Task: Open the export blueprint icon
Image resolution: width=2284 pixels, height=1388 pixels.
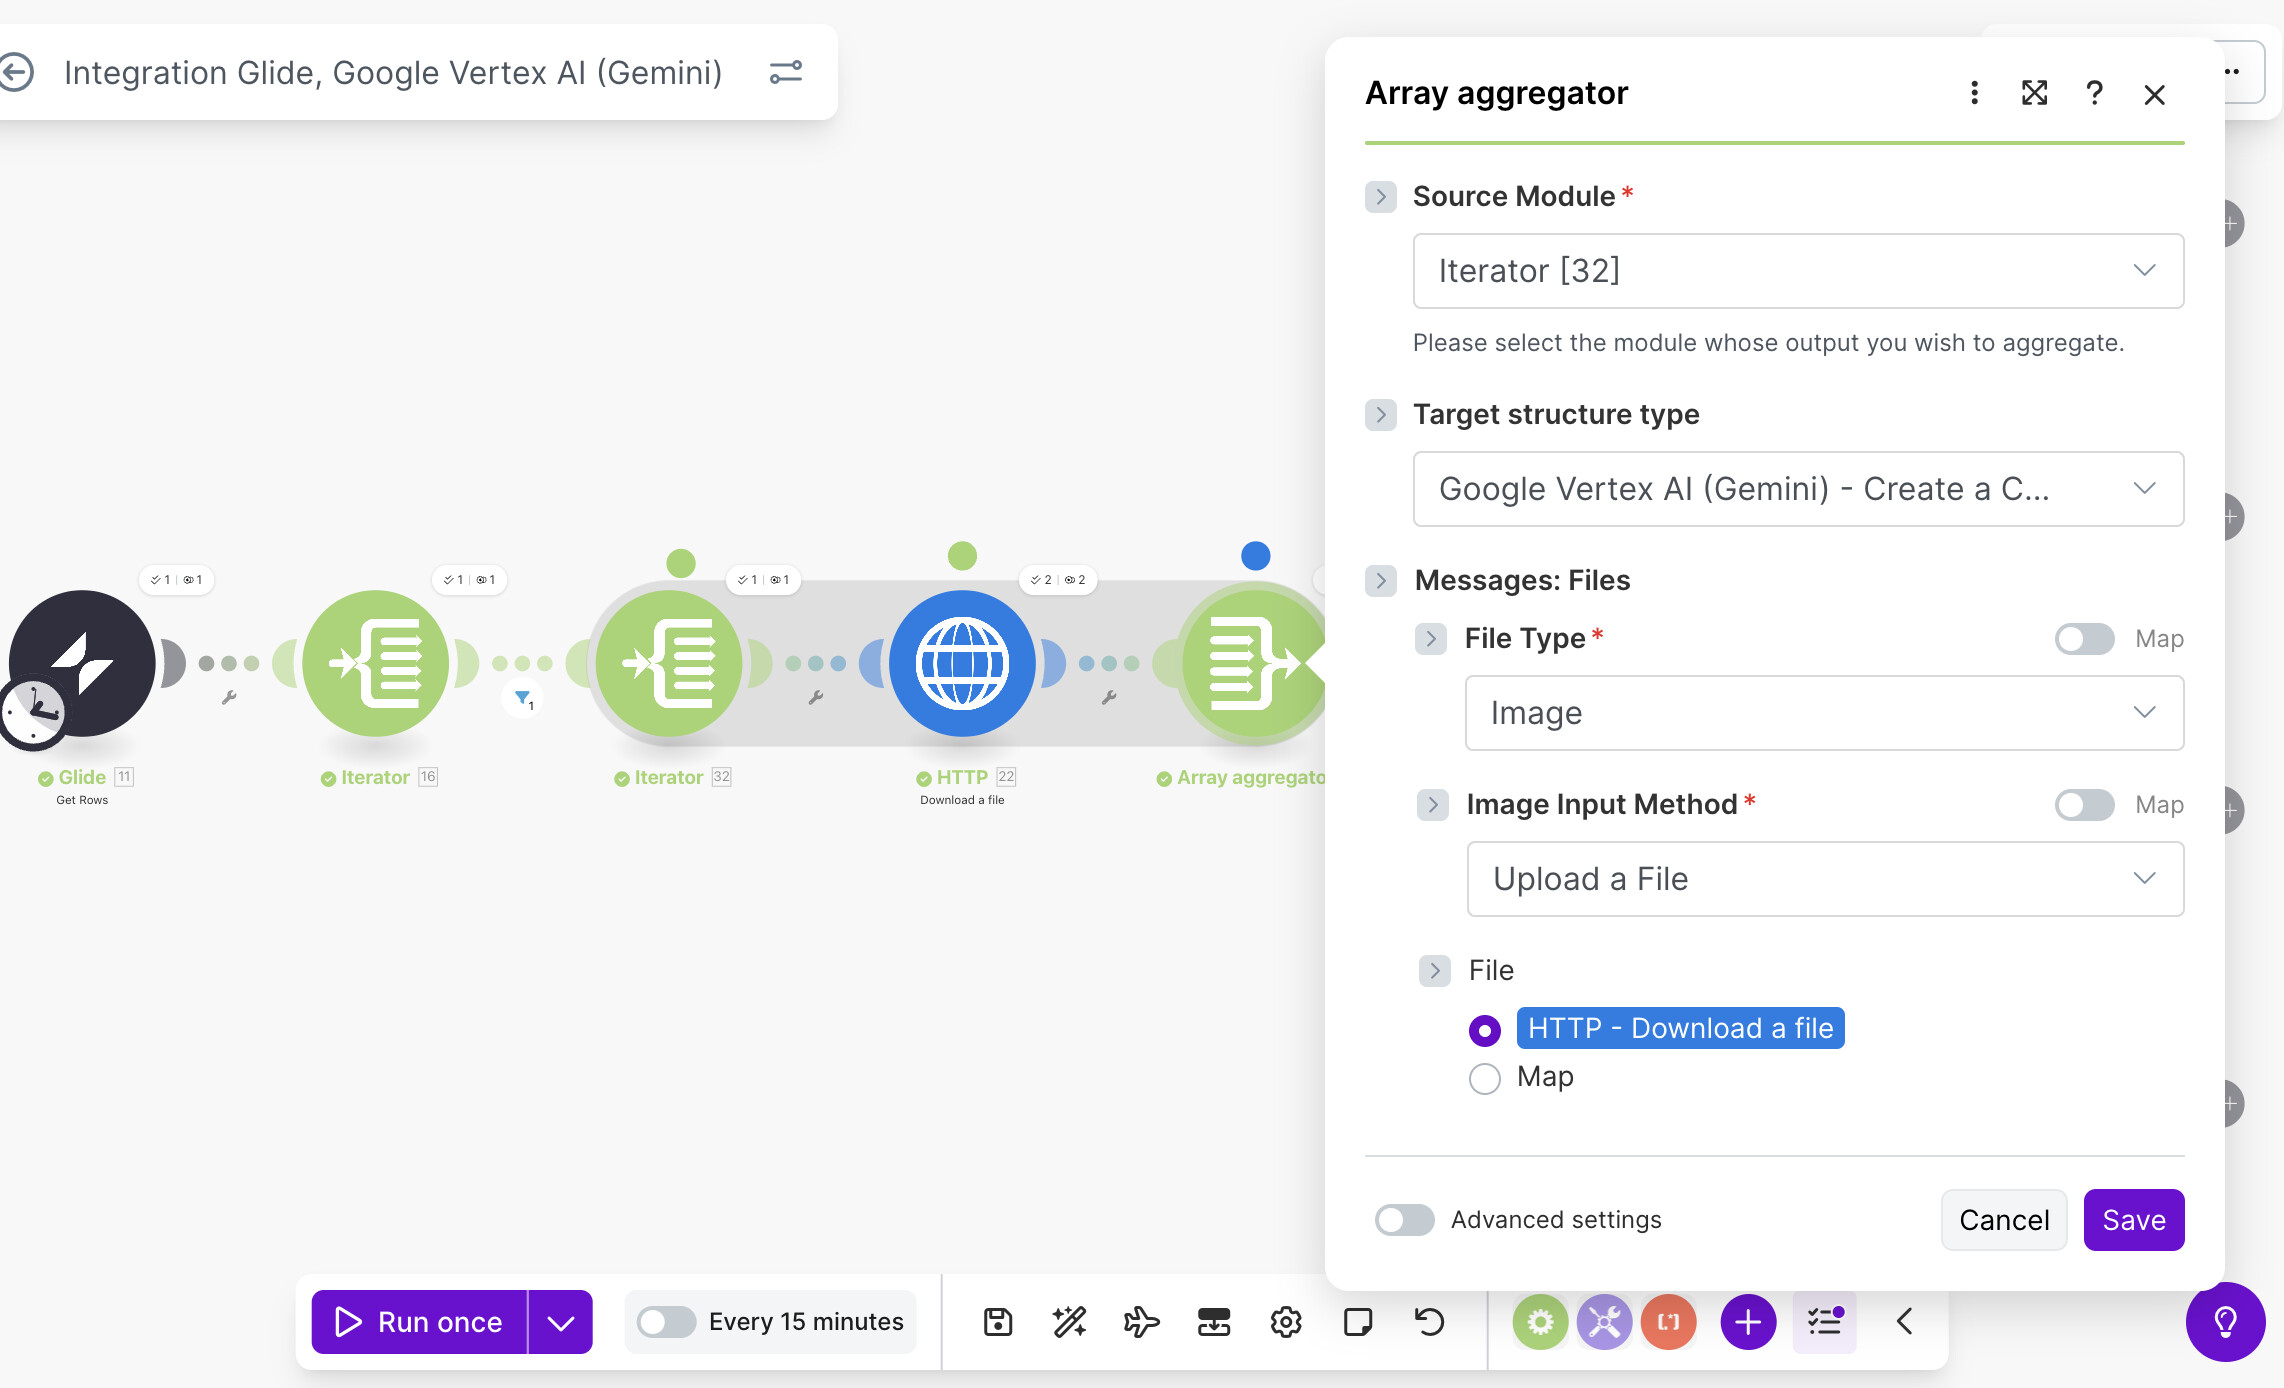Action: pyautogui.click(x=1214, y=1321)
